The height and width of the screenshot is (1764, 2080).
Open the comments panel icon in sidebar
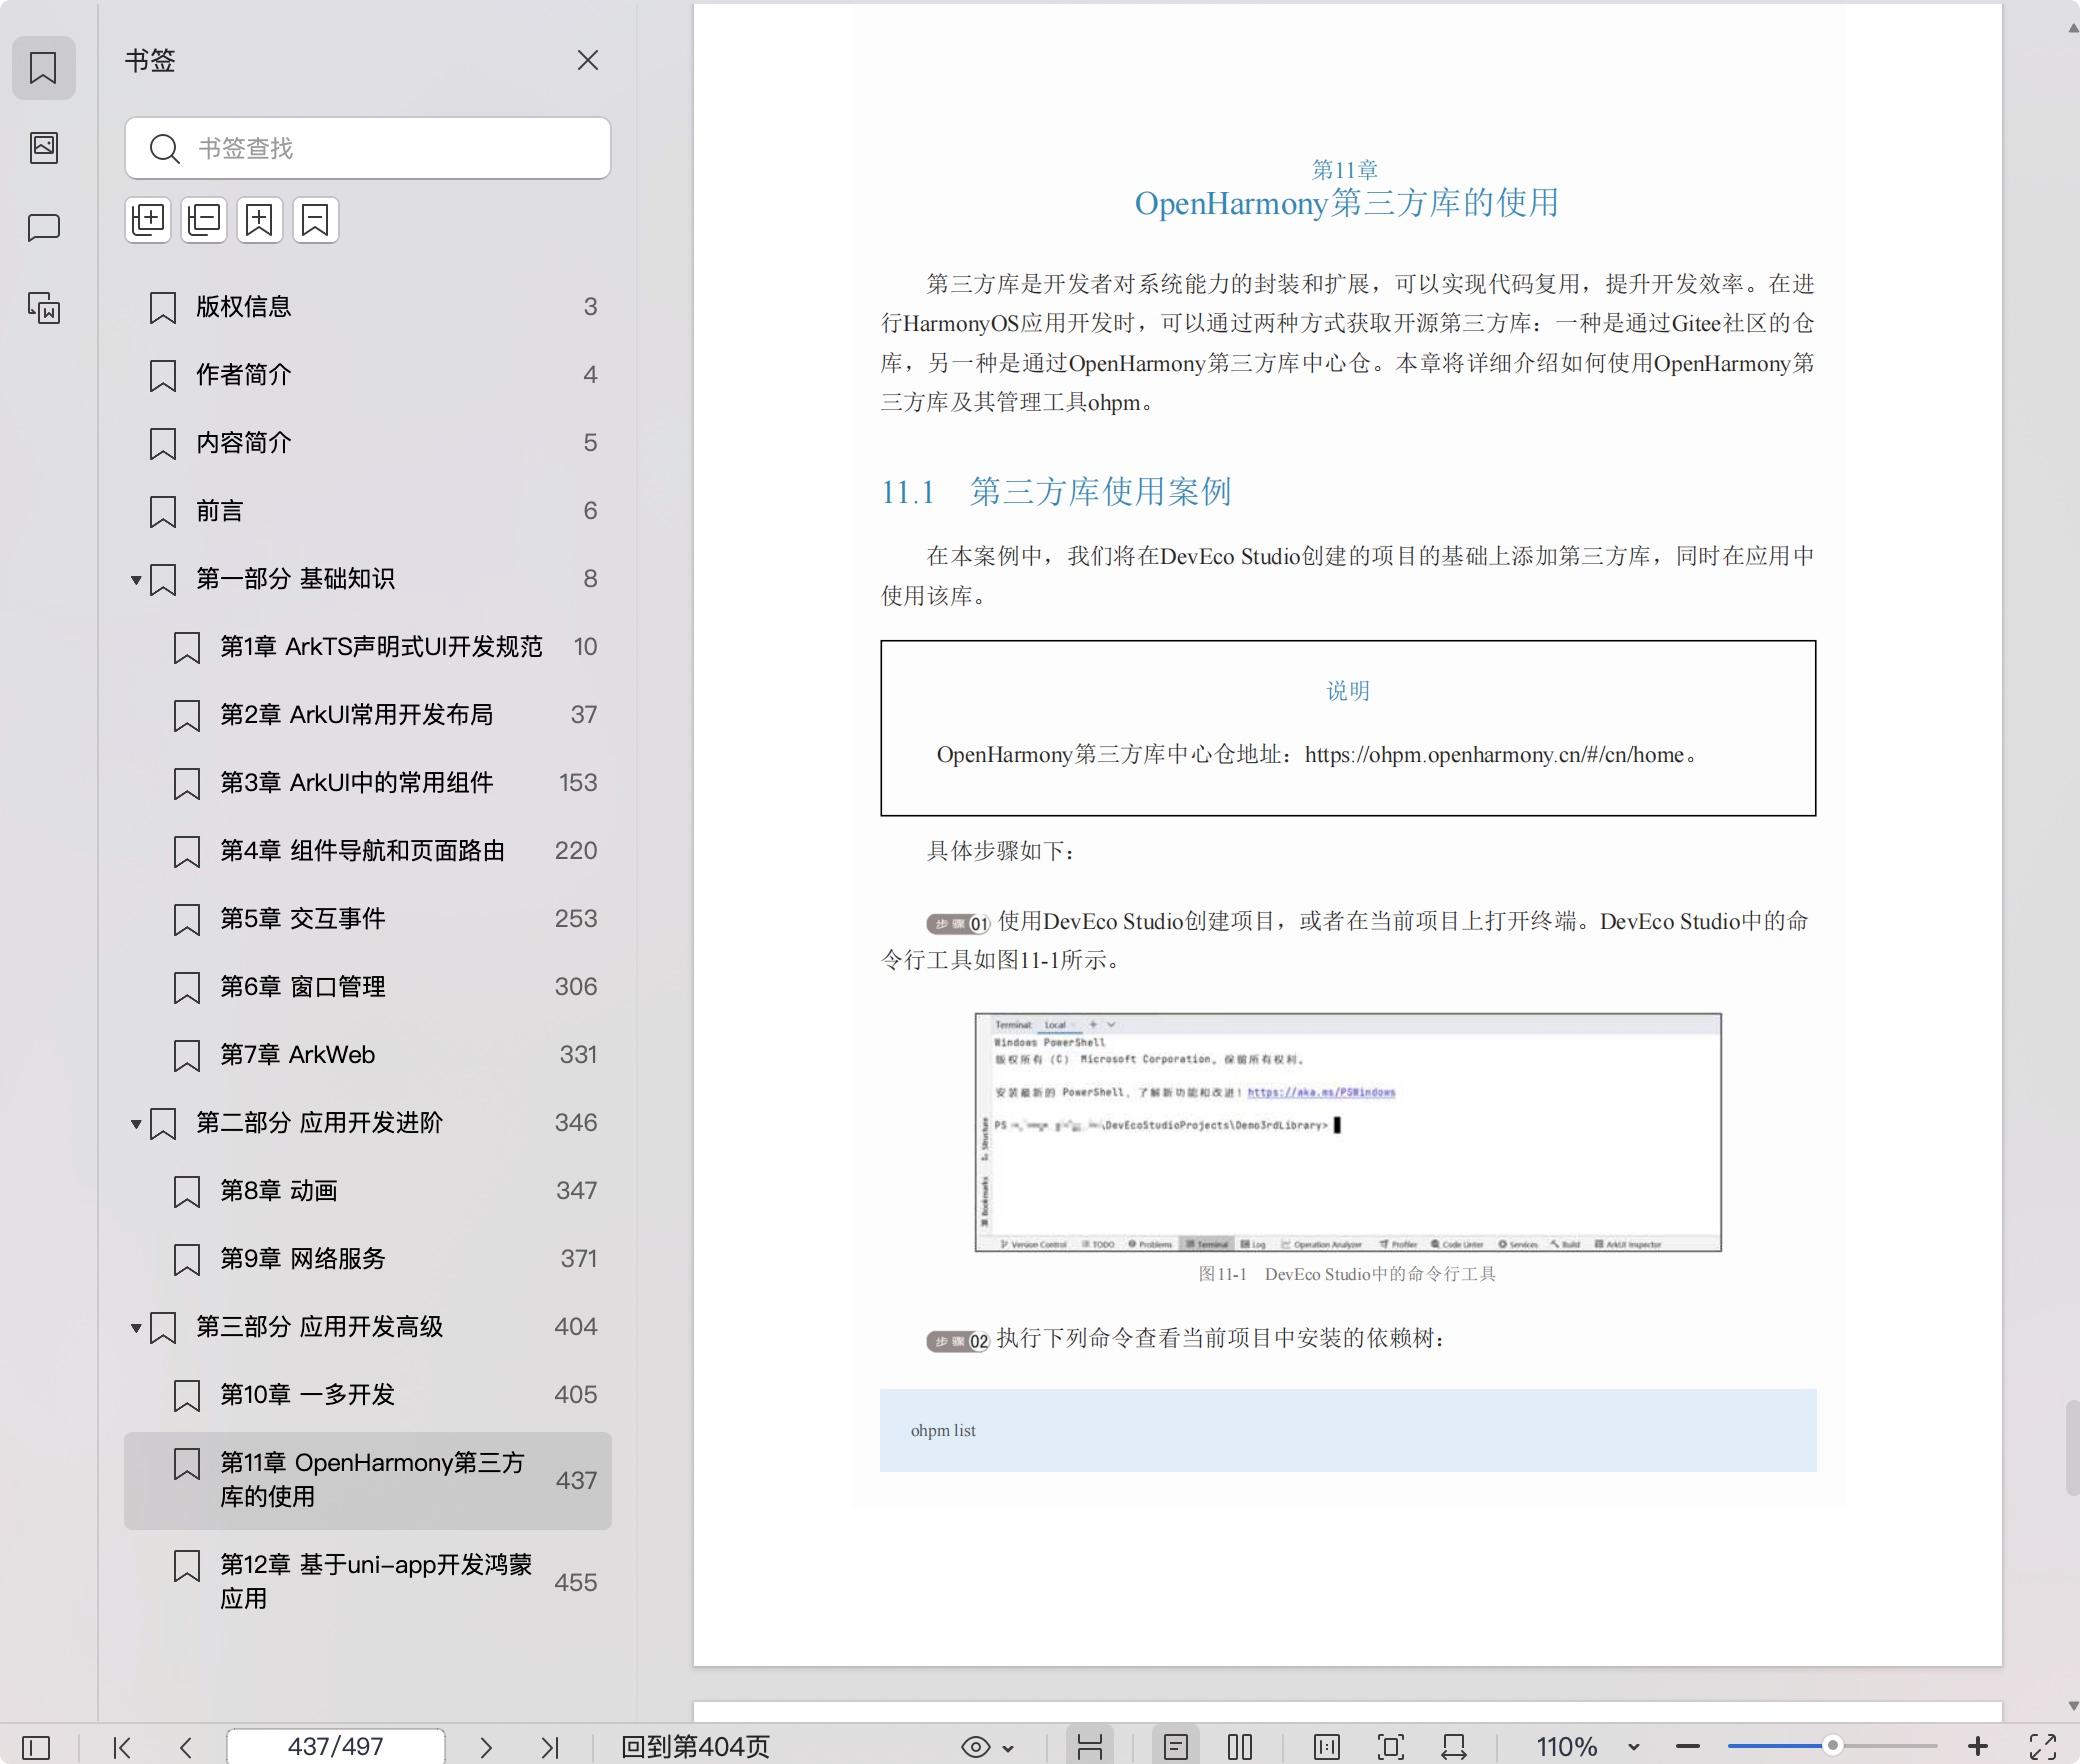coord(44,227)
